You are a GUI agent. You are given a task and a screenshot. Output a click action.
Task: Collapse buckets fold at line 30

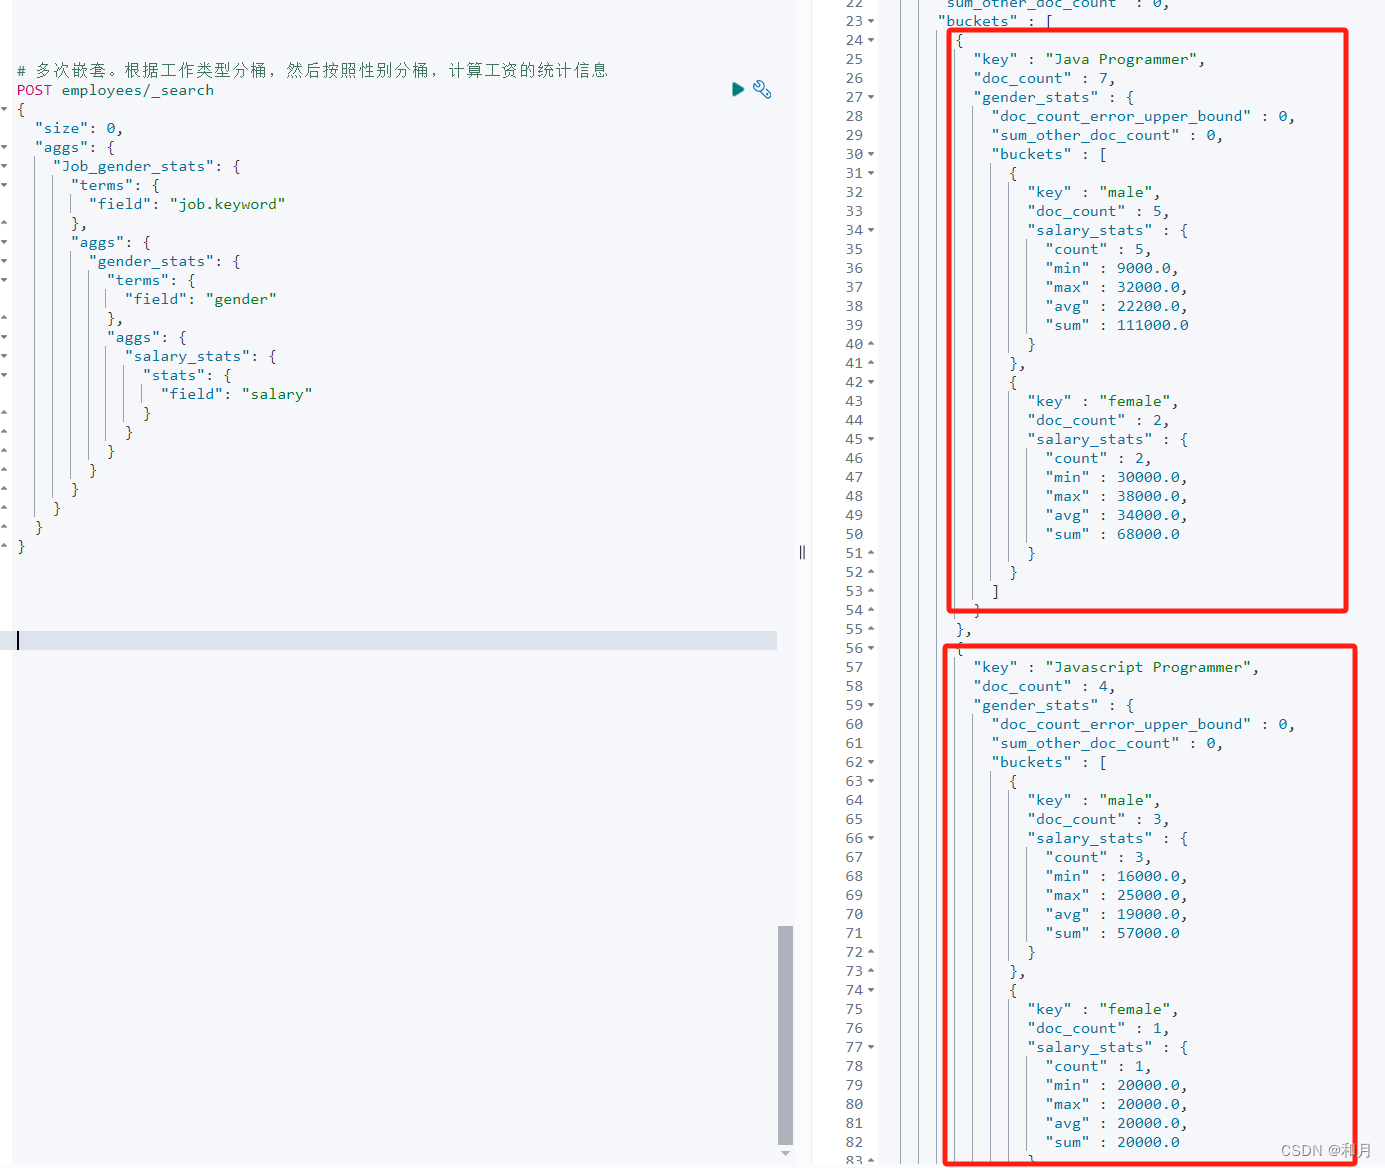(x=871, y=154)
